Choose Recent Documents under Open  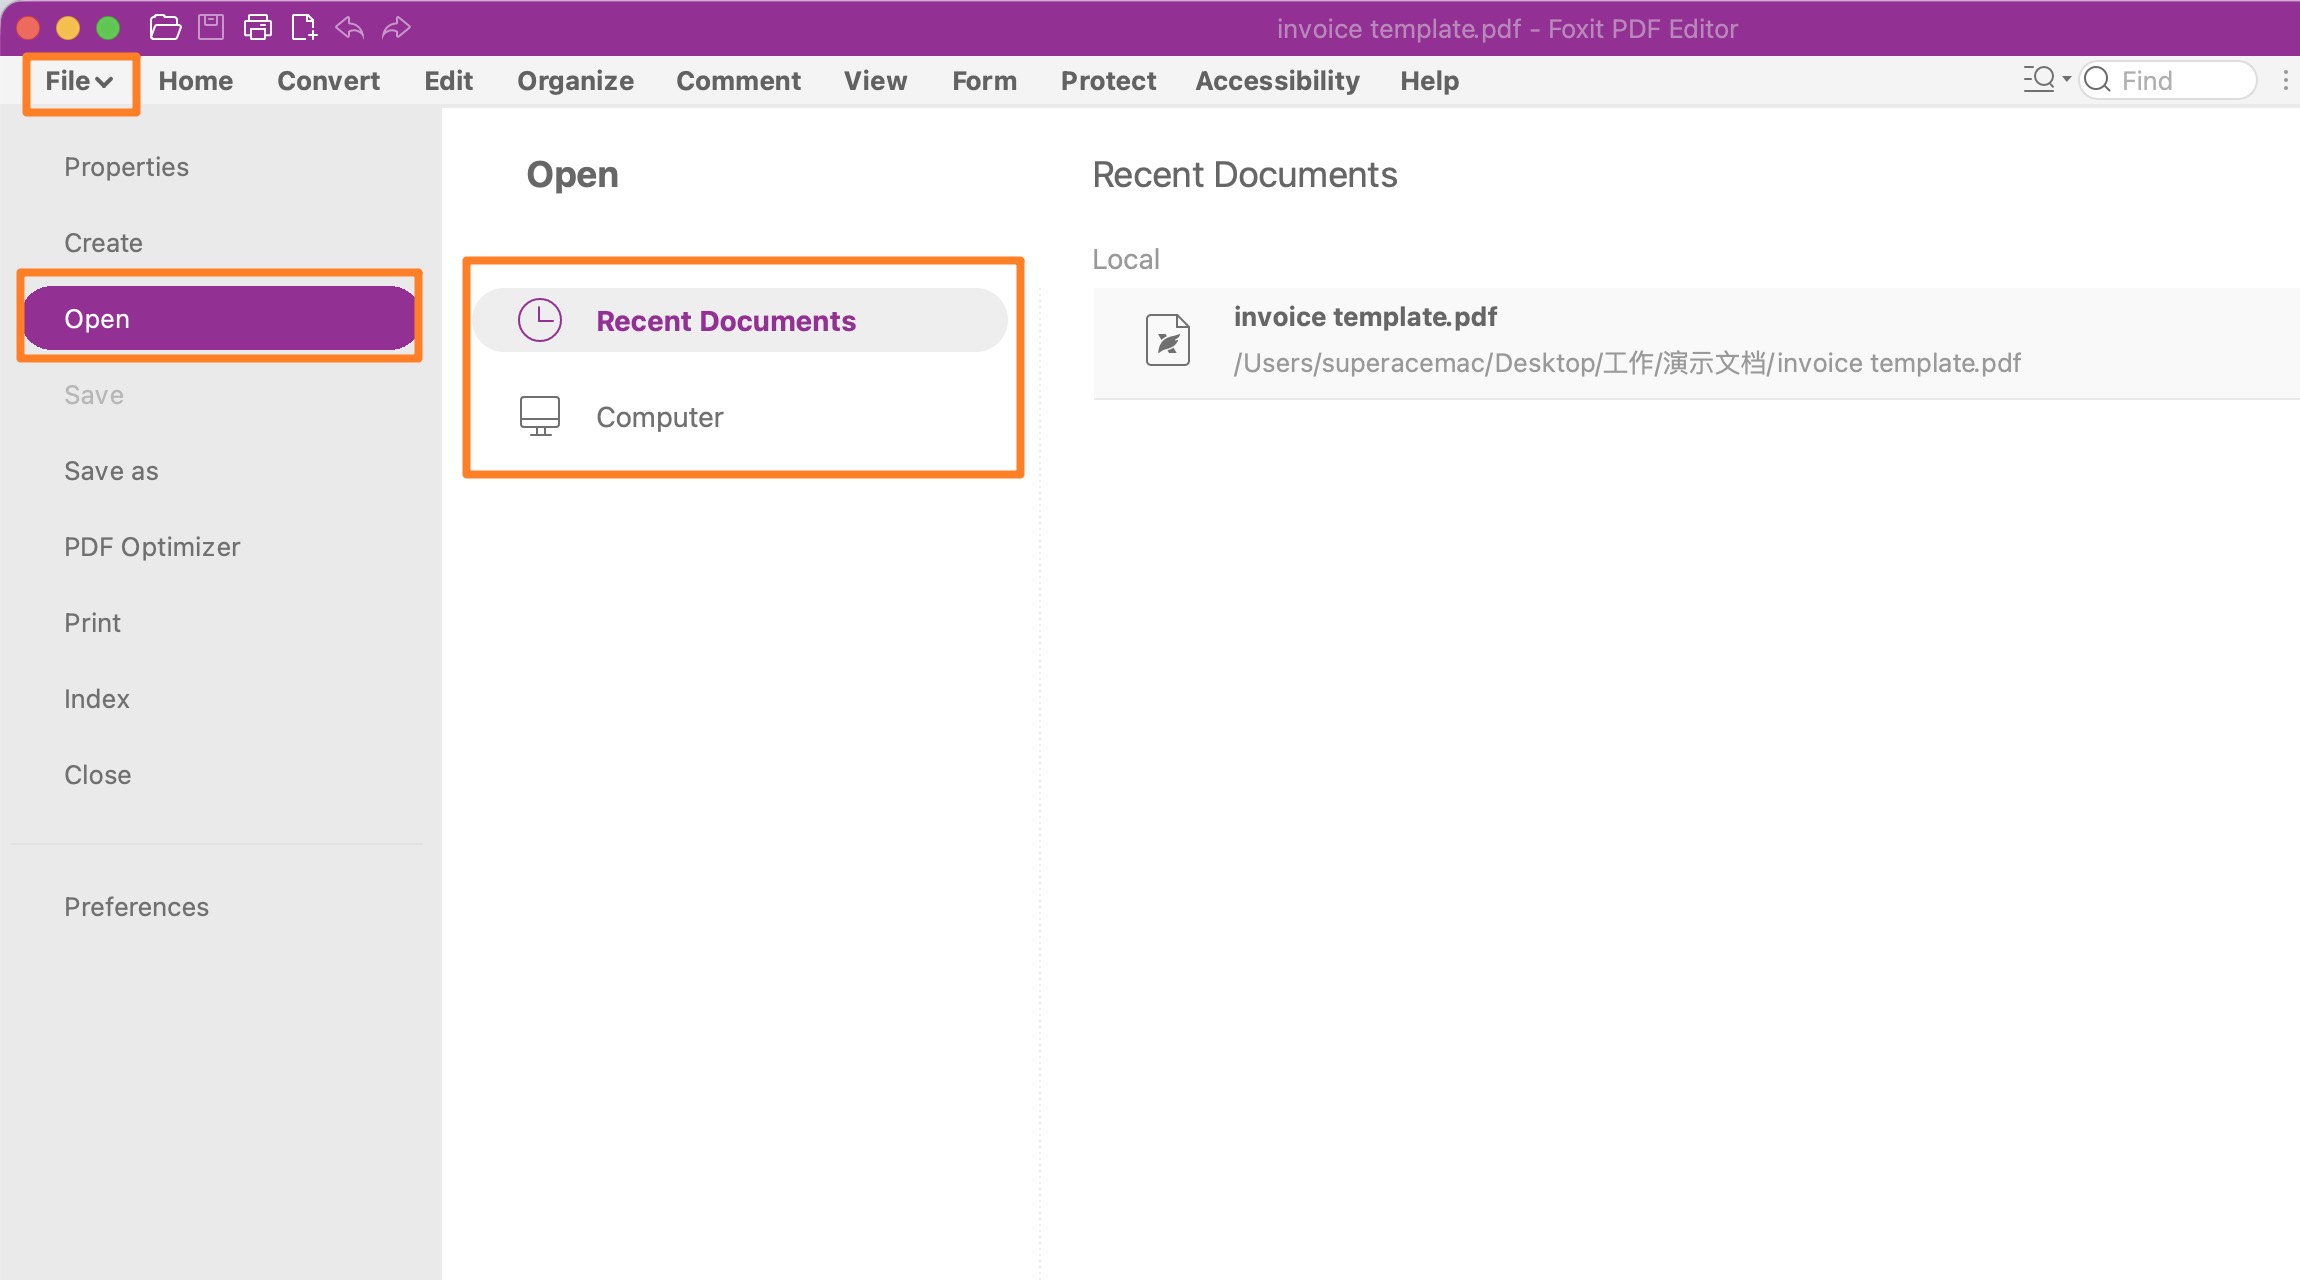(740, 320)
